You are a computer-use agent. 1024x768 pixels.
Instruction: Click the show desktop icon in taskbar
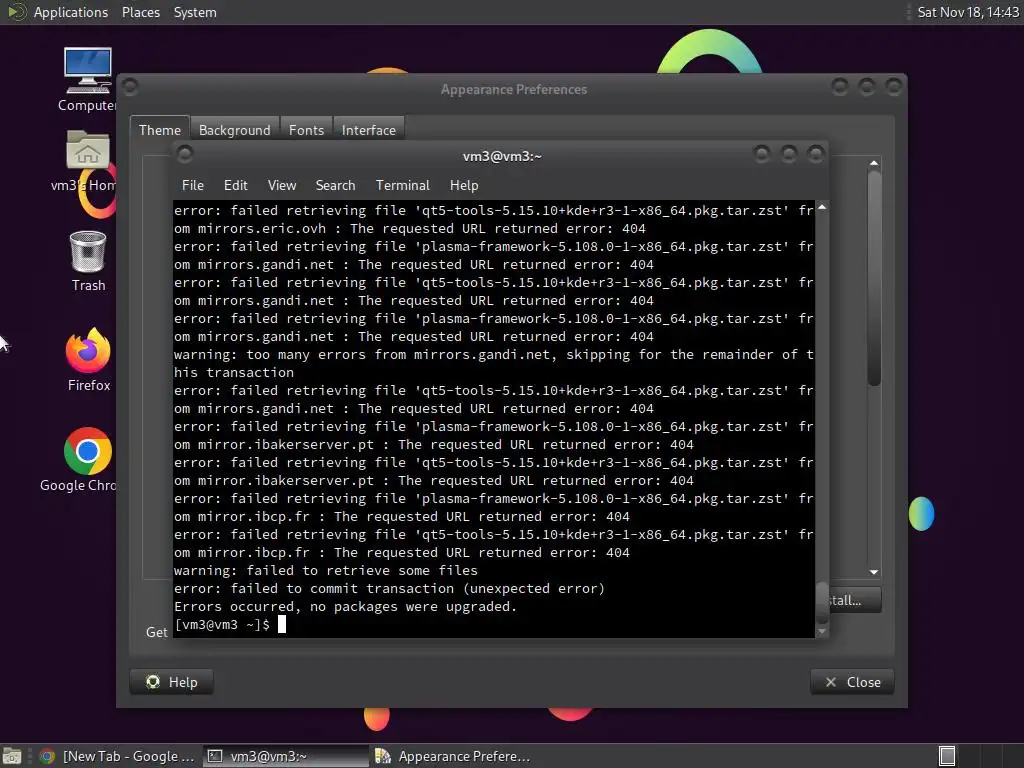(x=12, y=756)
